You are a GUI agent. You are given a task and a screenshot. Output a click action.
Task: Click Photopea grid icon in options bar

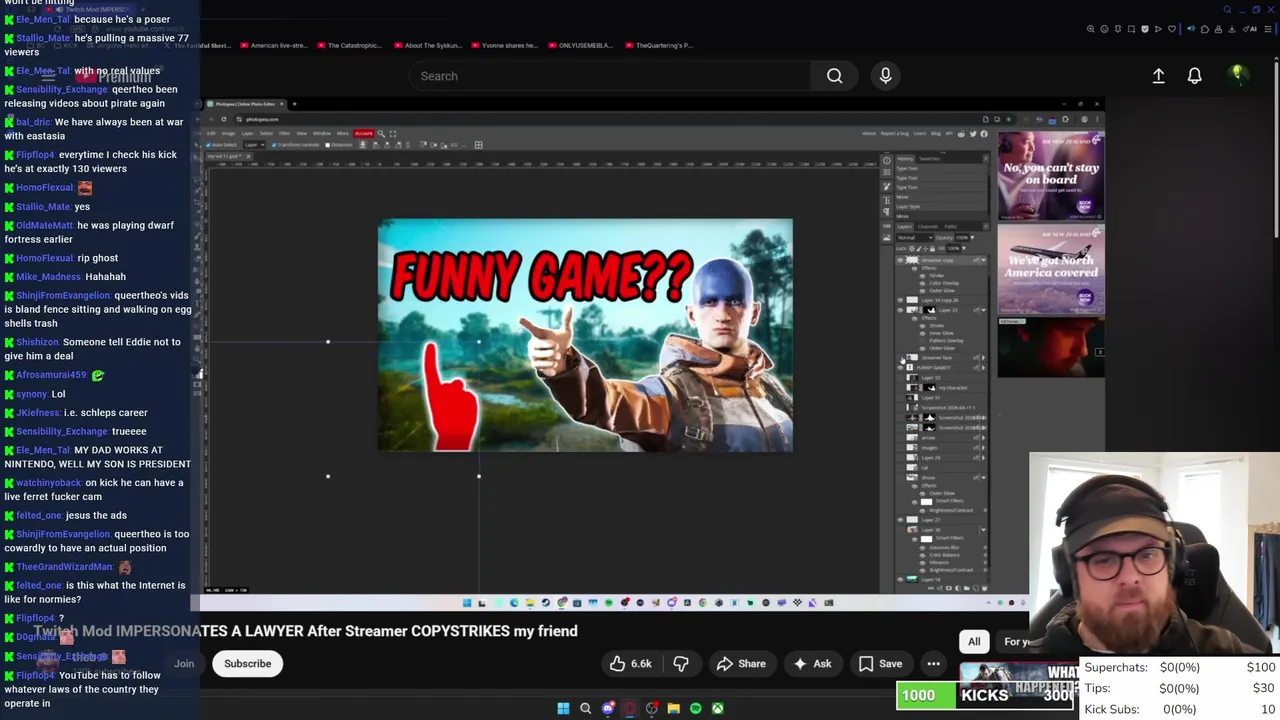pyautogui.click(x=478, y=145)
